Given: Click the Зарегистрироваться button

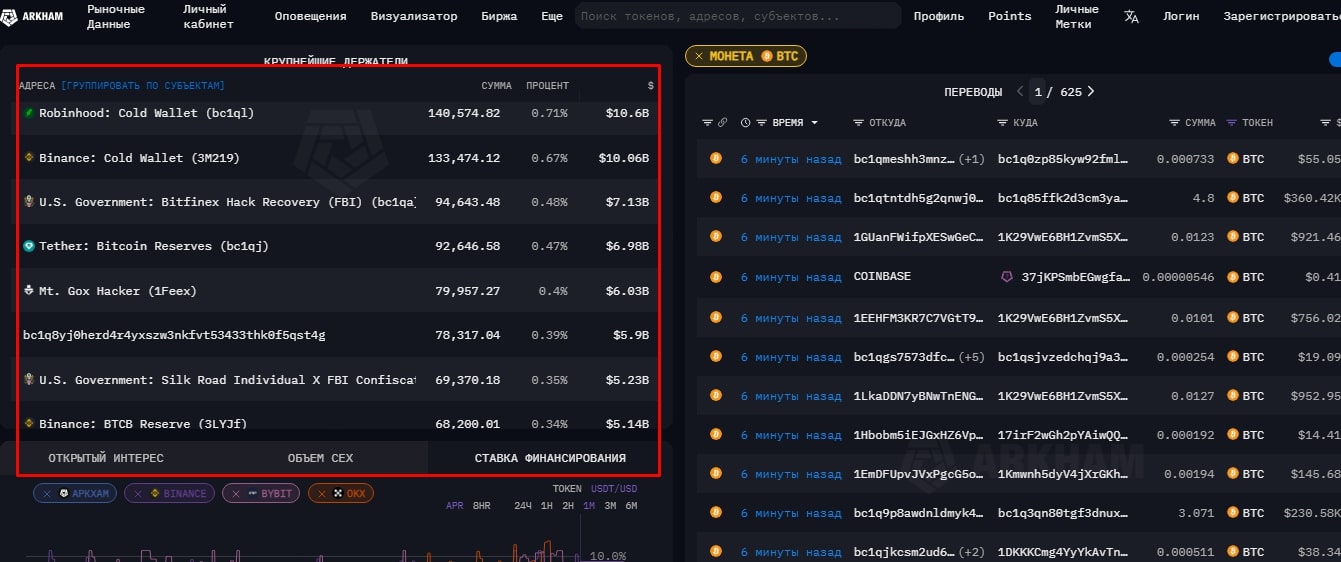Looking at the screenshot, I should pyautogui.click(x=1281, y=16).
